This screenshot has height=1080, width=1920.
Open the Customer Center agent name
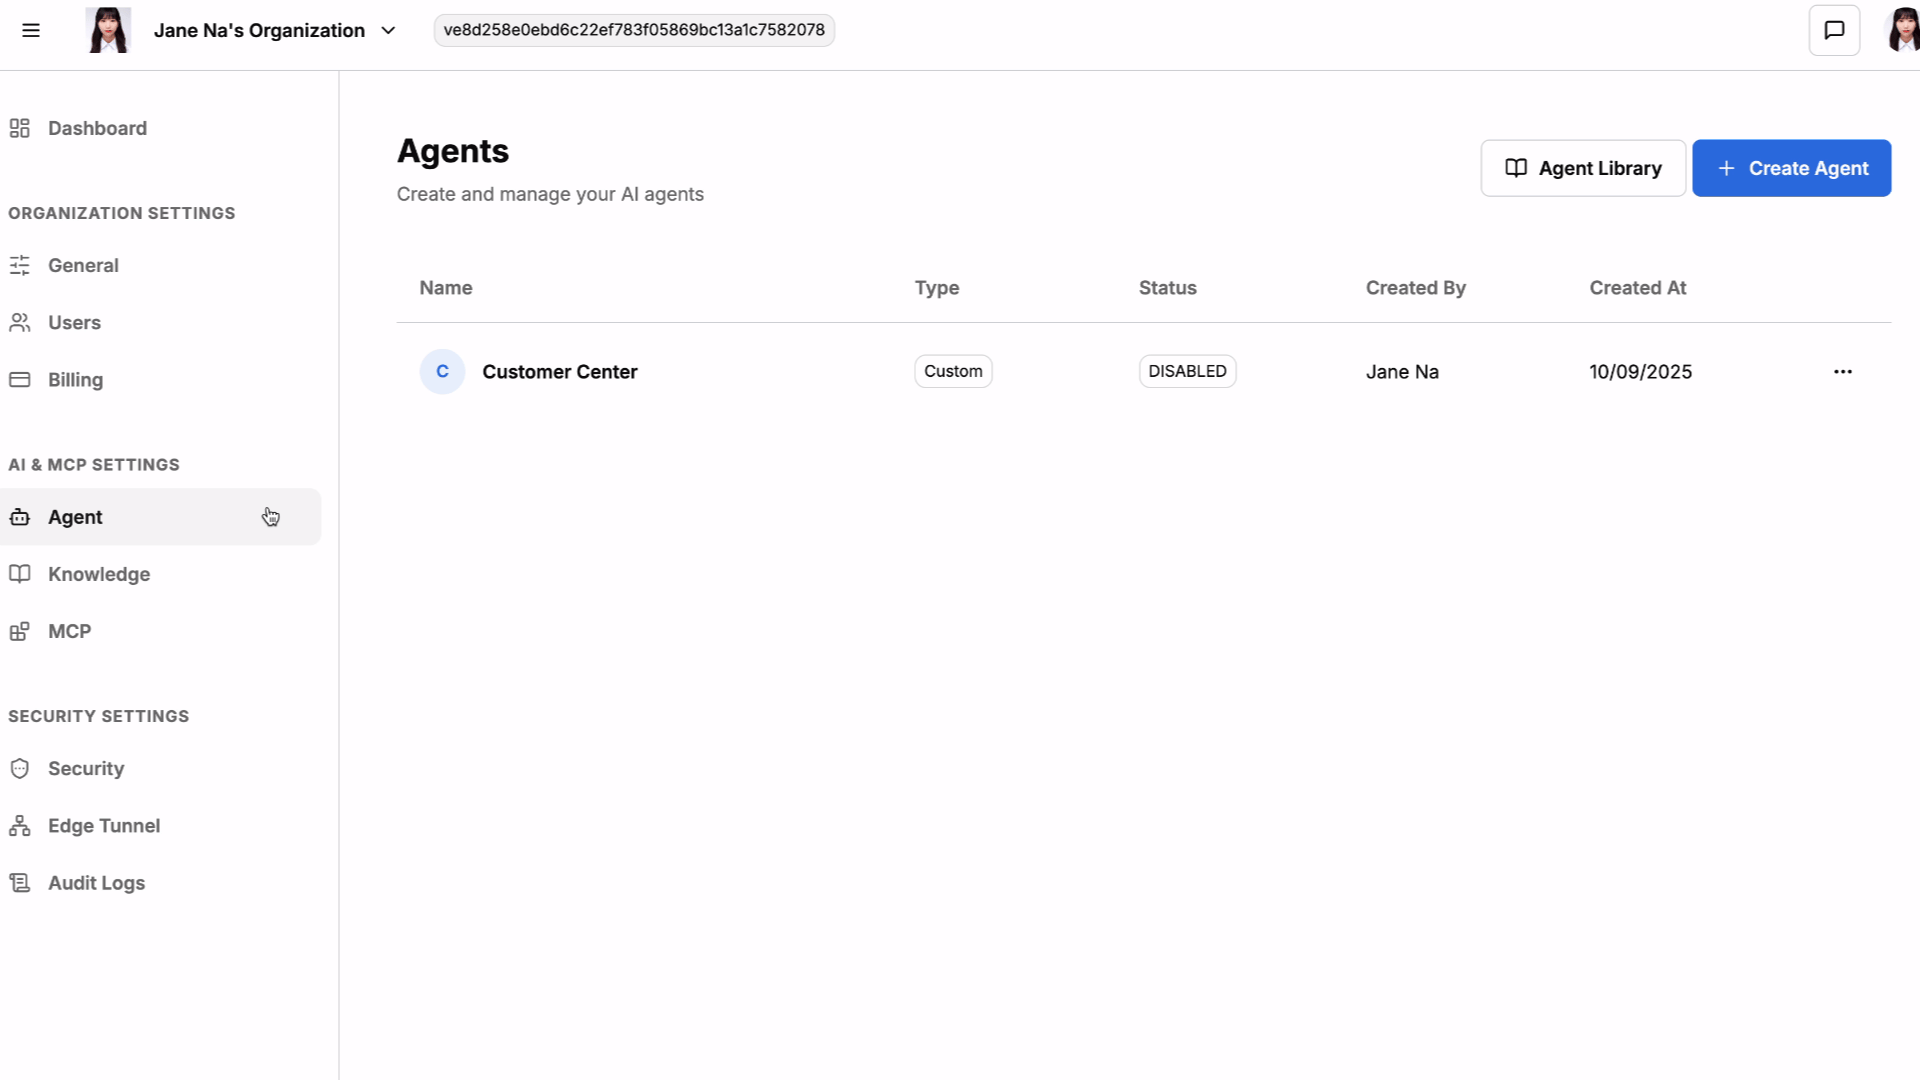tap(559, 372)
